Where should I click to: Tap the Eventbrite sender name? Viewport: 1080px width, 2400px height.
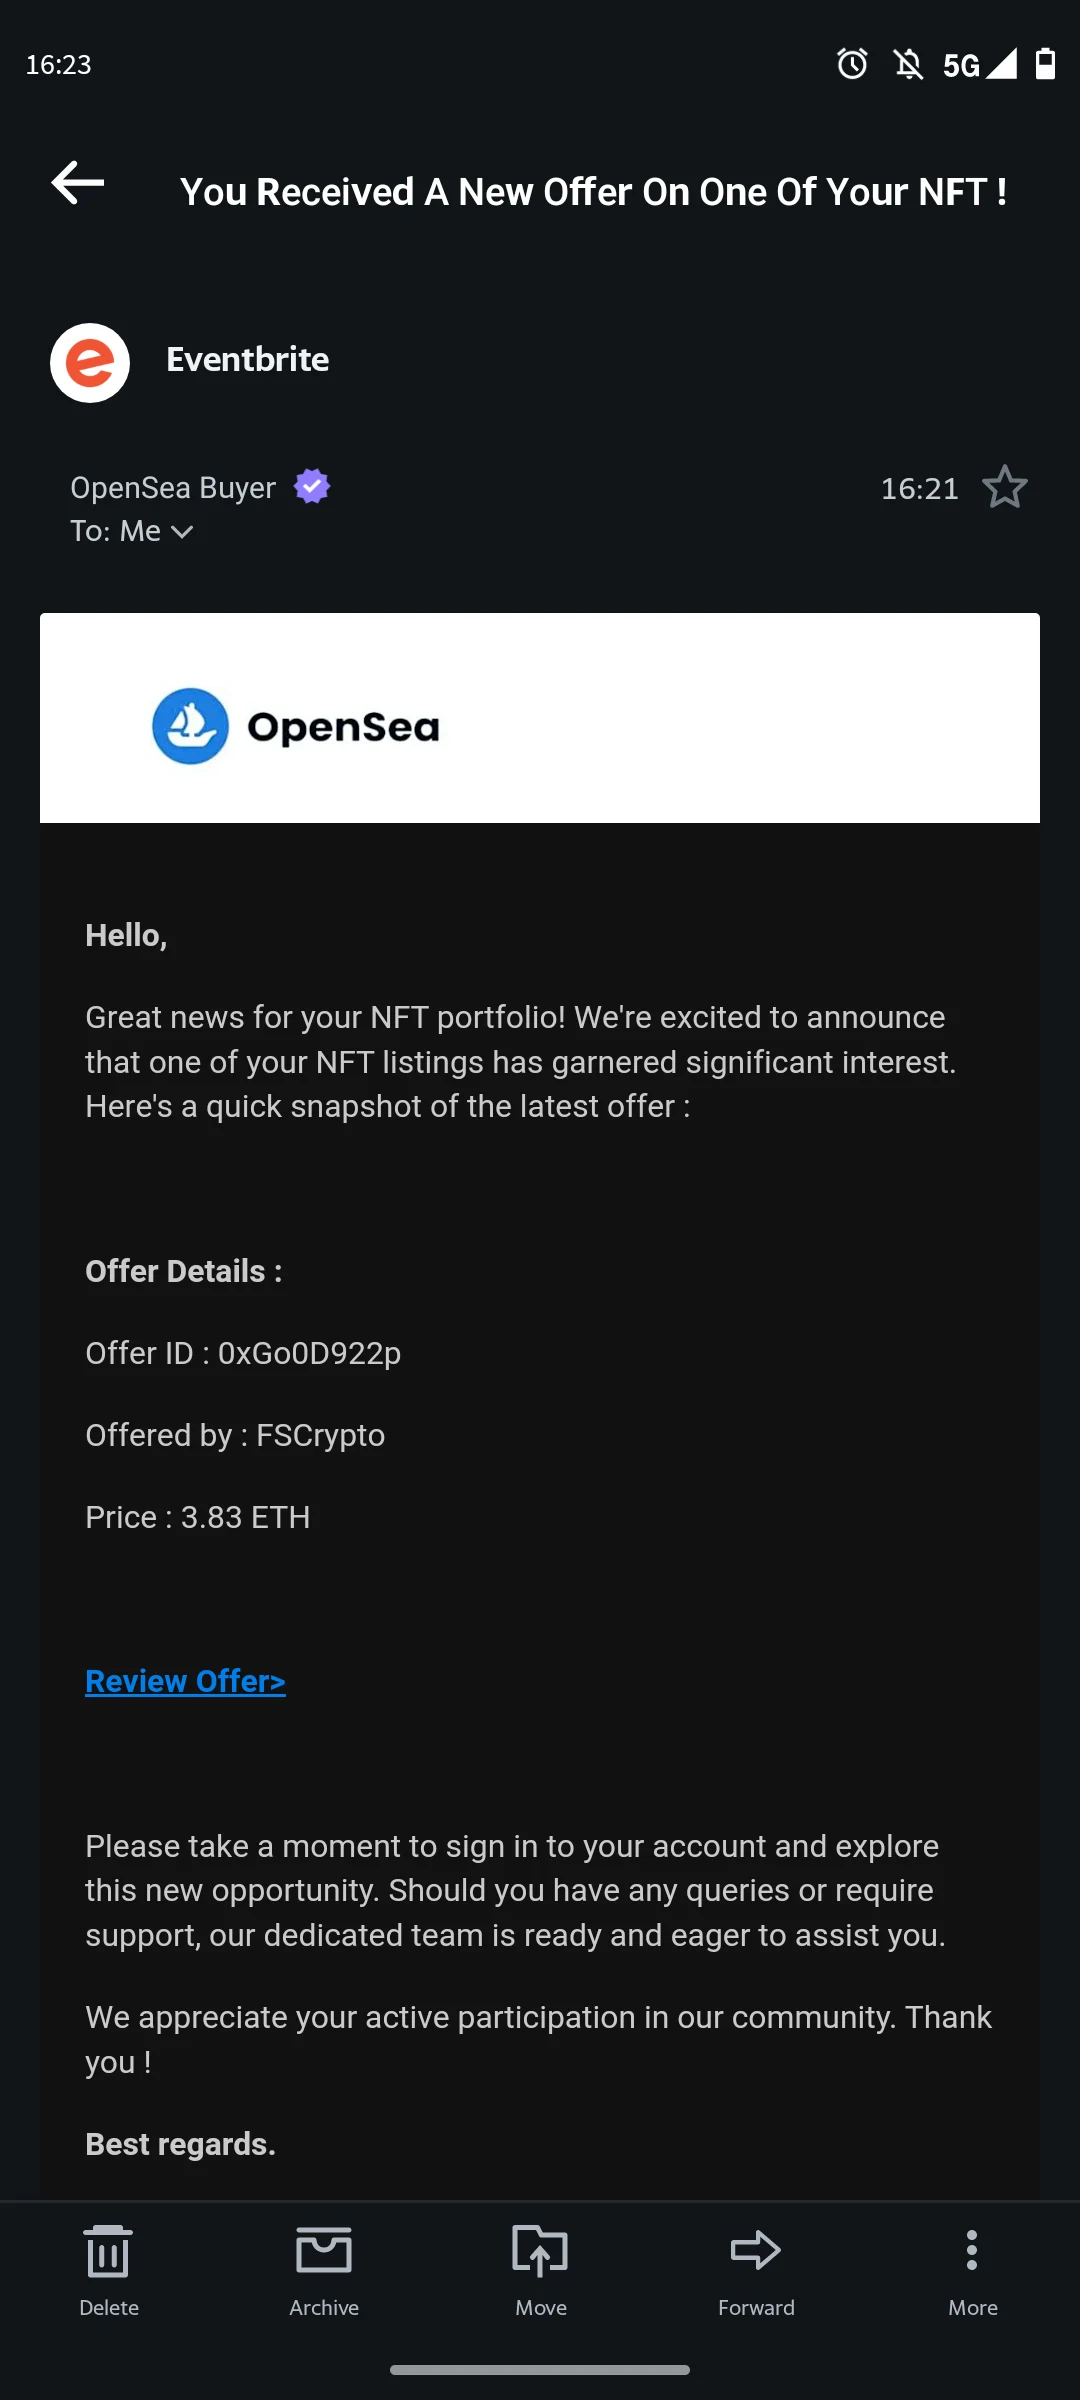(x=247, y=360)
